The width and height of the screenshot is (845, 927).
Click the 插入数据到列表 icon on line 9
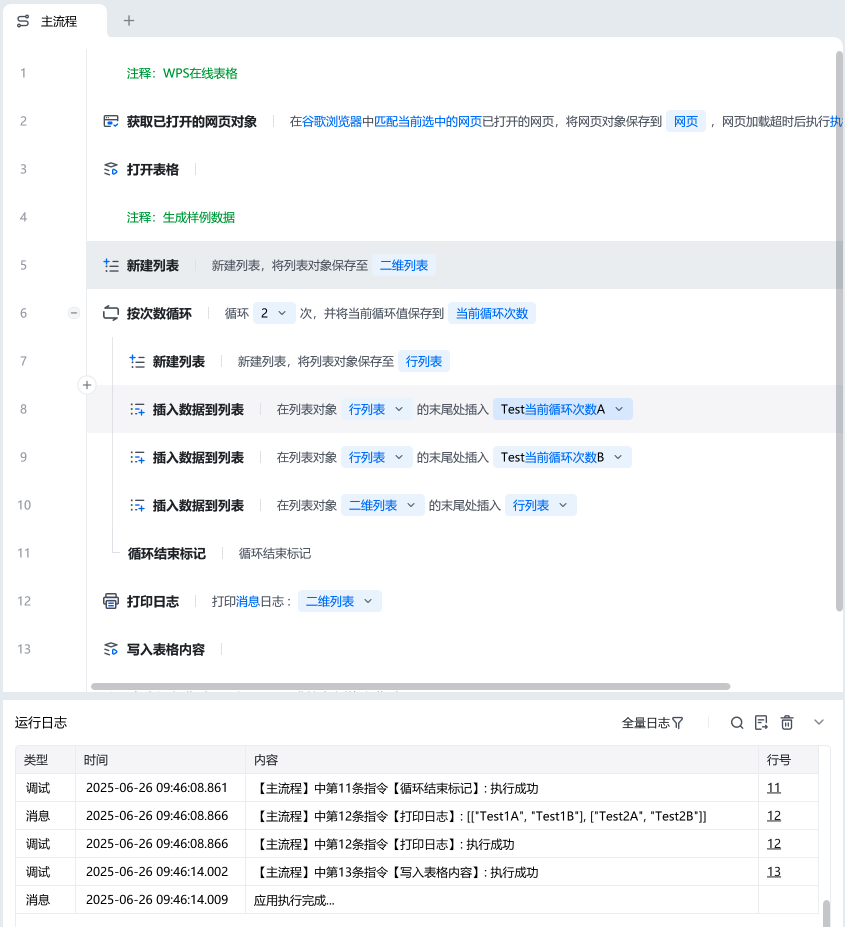[x=137, y=457]
